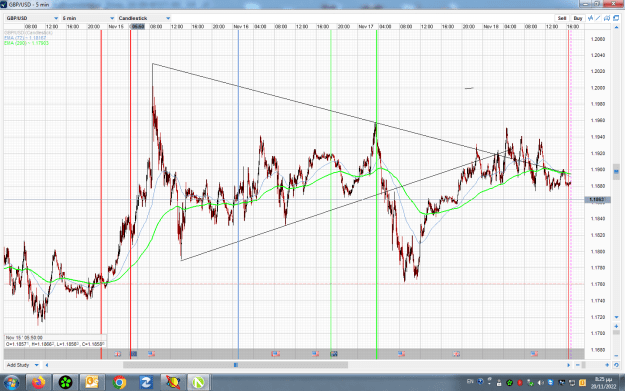Click the US flag event near 16:00 Nov 16
This screenshot has height=391, width=625.
point(316,354)
